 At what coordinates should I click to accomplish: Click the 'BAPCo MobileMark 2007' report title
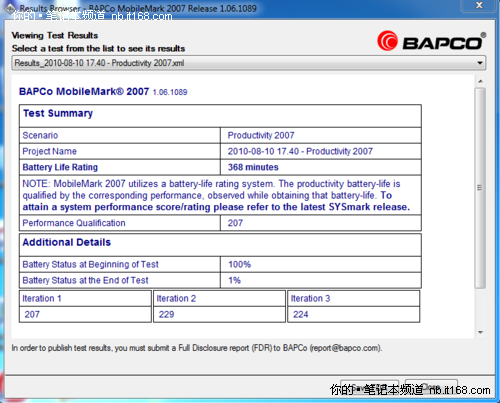coord(84,91)
